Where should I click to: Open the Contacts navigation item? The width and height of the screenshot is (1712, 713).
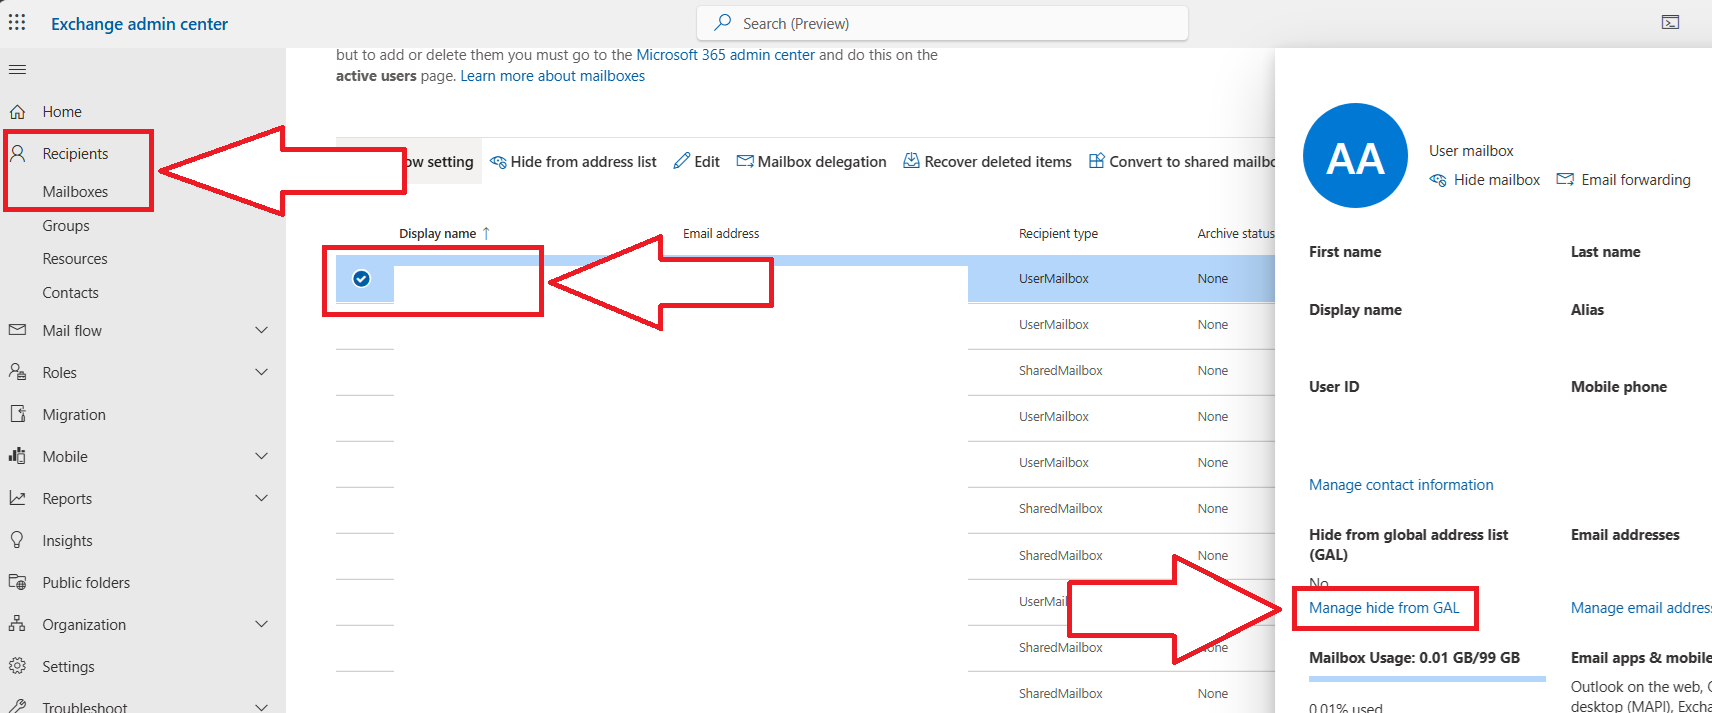[x=70, y=293]
